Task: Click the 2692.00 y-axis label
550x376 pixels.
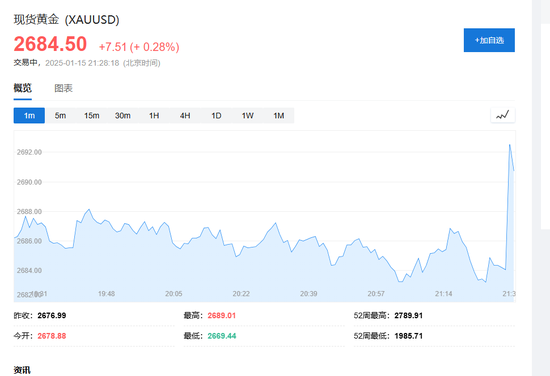Action: (x=29, y=152)
